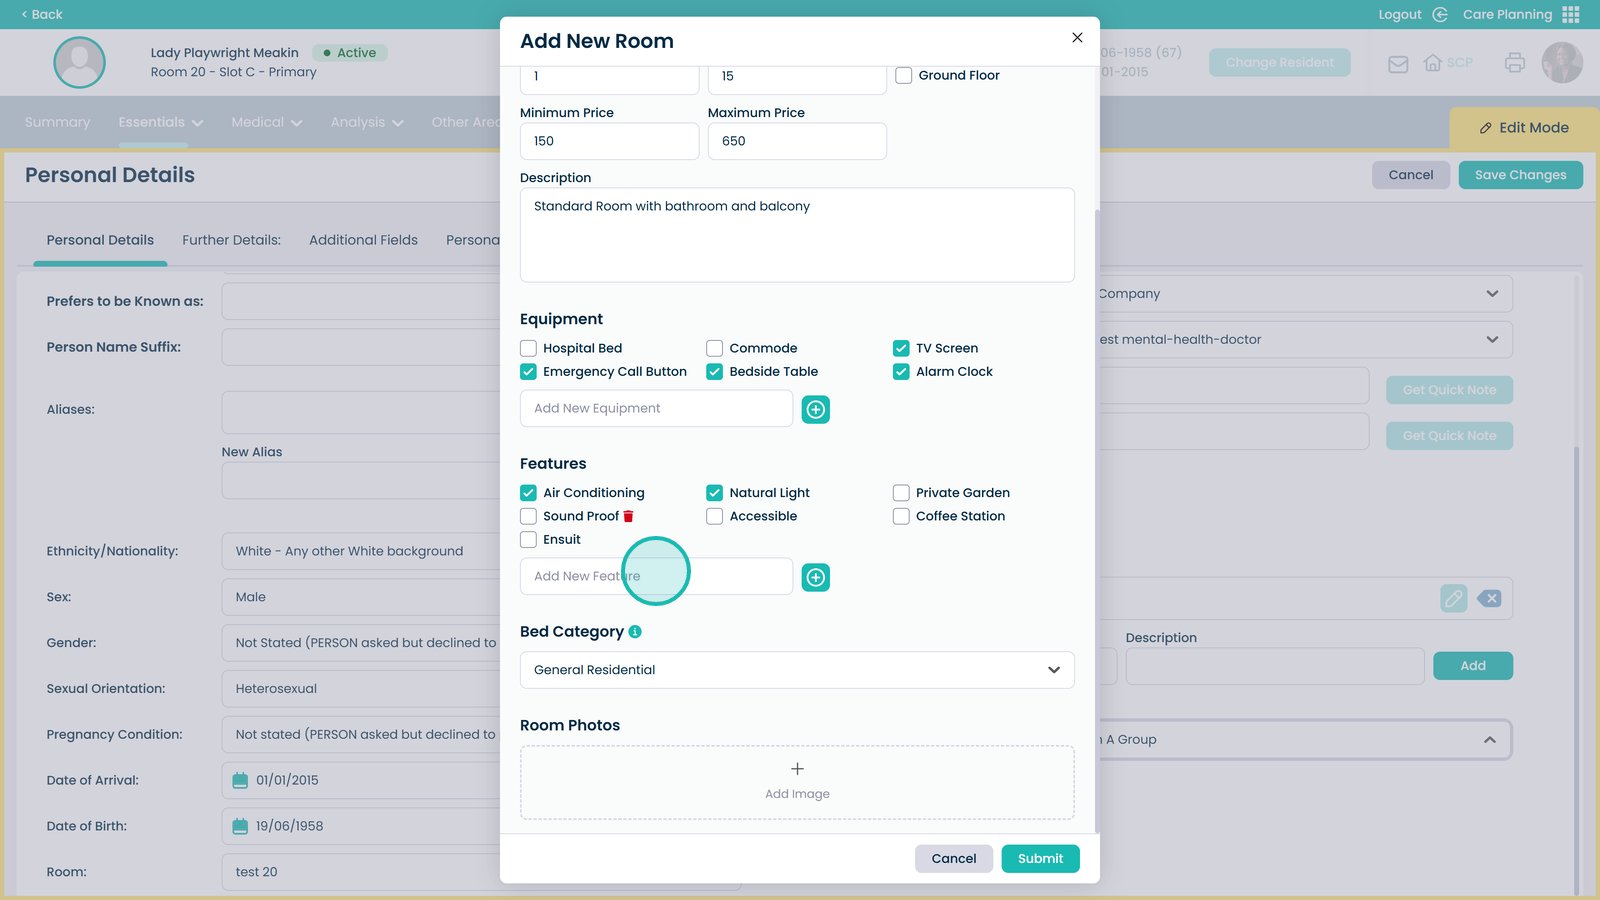Click the Bed Category info icon
Viewport: 1600px width, 900px height.
(635, 632)
